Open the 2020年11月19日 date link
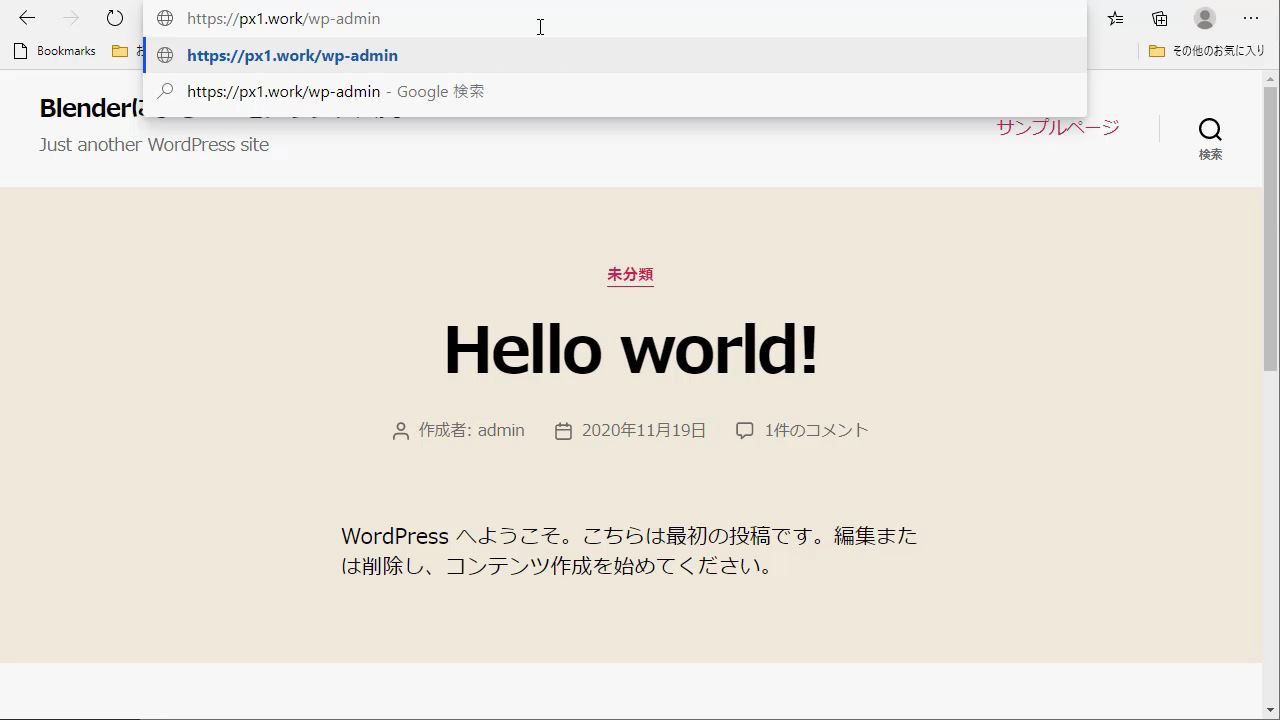Image resolution: width=1280 pixels, height=720 pixels. click(643, 430)
